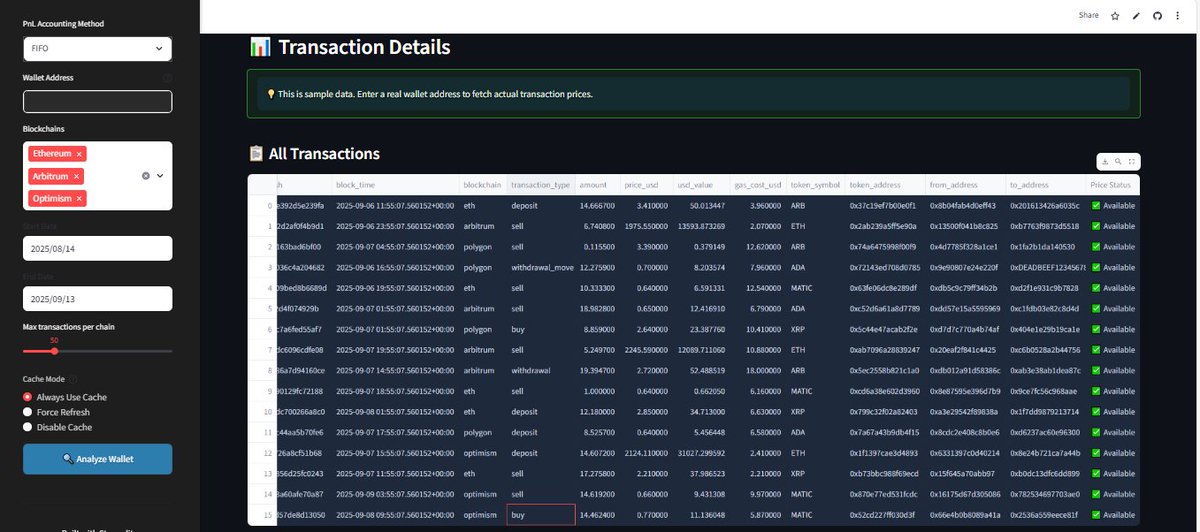Select the price cell 2124.110000
The width and height of the screenshot is (1200, 532).
646,452
